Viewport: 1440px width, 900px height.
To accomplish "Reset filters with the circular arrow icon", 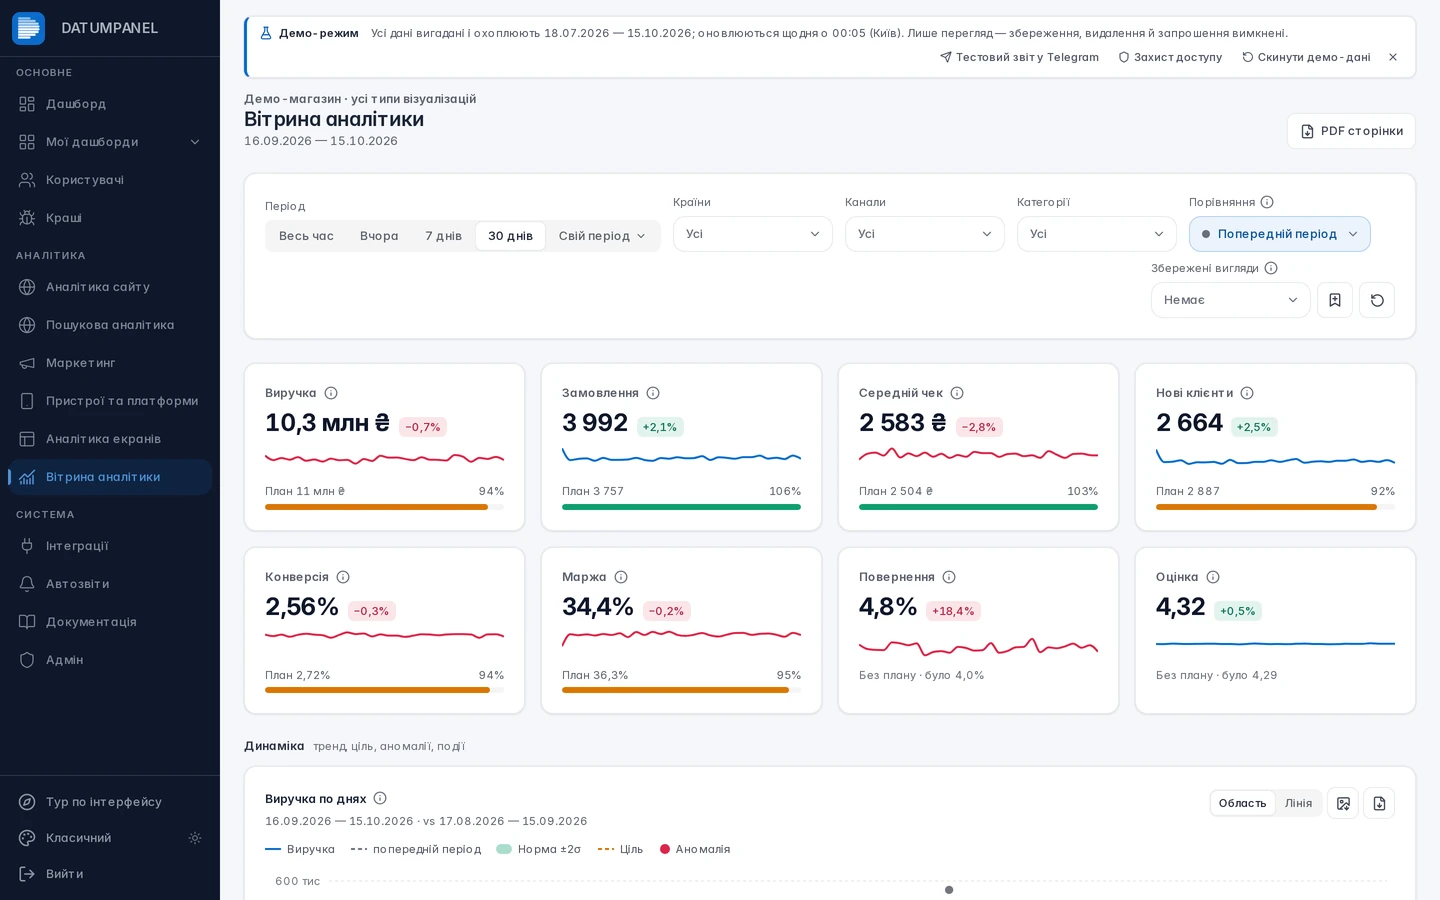I will point(1377,300).
